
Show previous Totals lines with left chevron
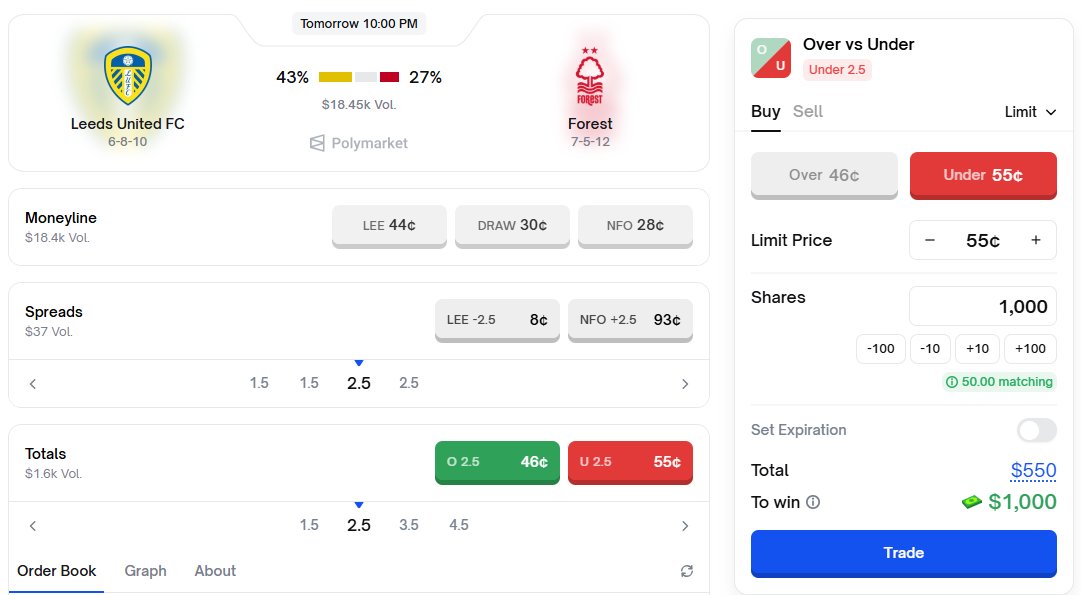(32, 526)
